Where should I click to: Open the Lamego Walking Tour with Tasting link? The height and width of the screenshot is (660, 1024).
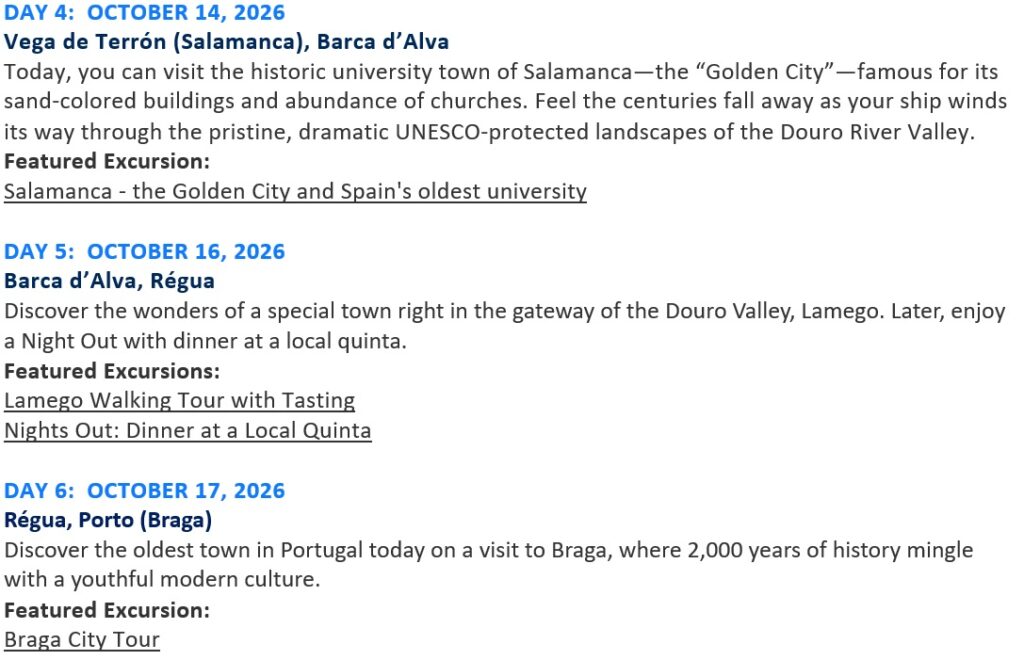[180, 400]
